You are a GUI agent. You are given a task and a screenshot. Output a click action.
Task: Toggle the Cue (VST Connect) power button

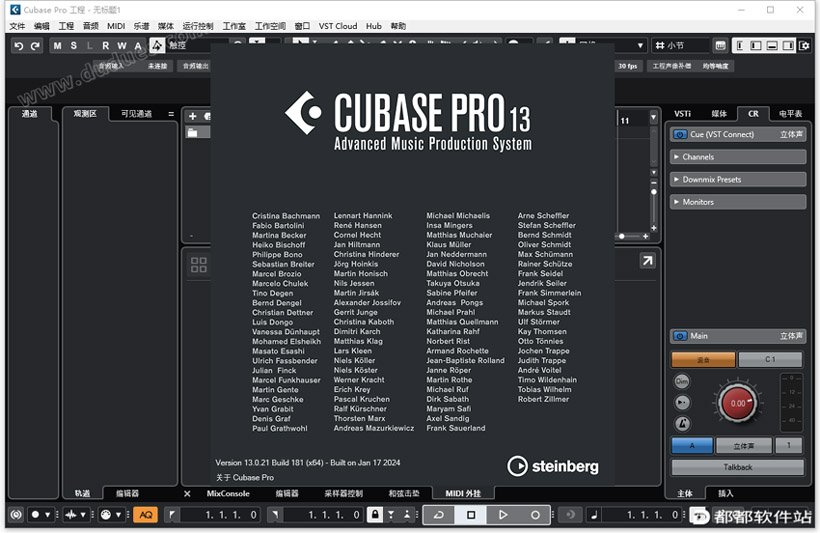pyautogui.click(x=680, y=134)
